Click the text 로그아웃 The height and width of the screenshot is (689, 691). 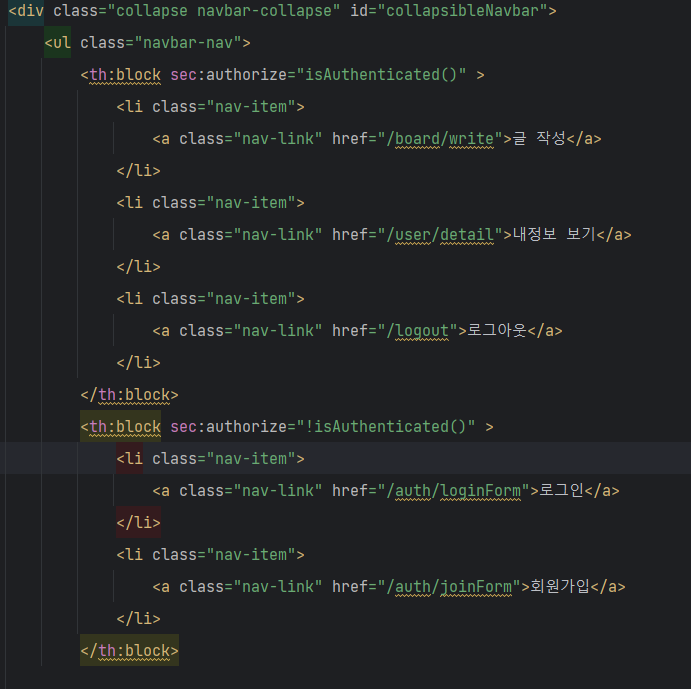click(x=497, y=330)
